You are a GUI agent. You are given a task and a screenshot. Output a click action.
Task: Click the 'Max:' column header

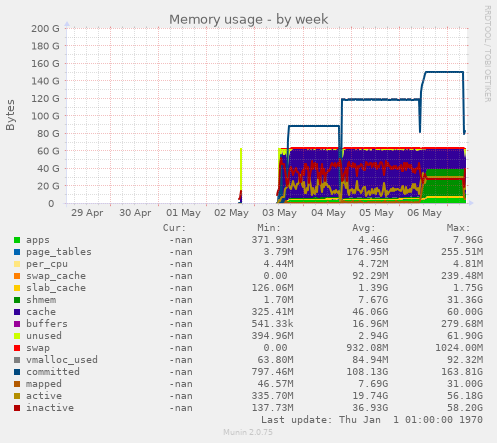tap(458, 228)
